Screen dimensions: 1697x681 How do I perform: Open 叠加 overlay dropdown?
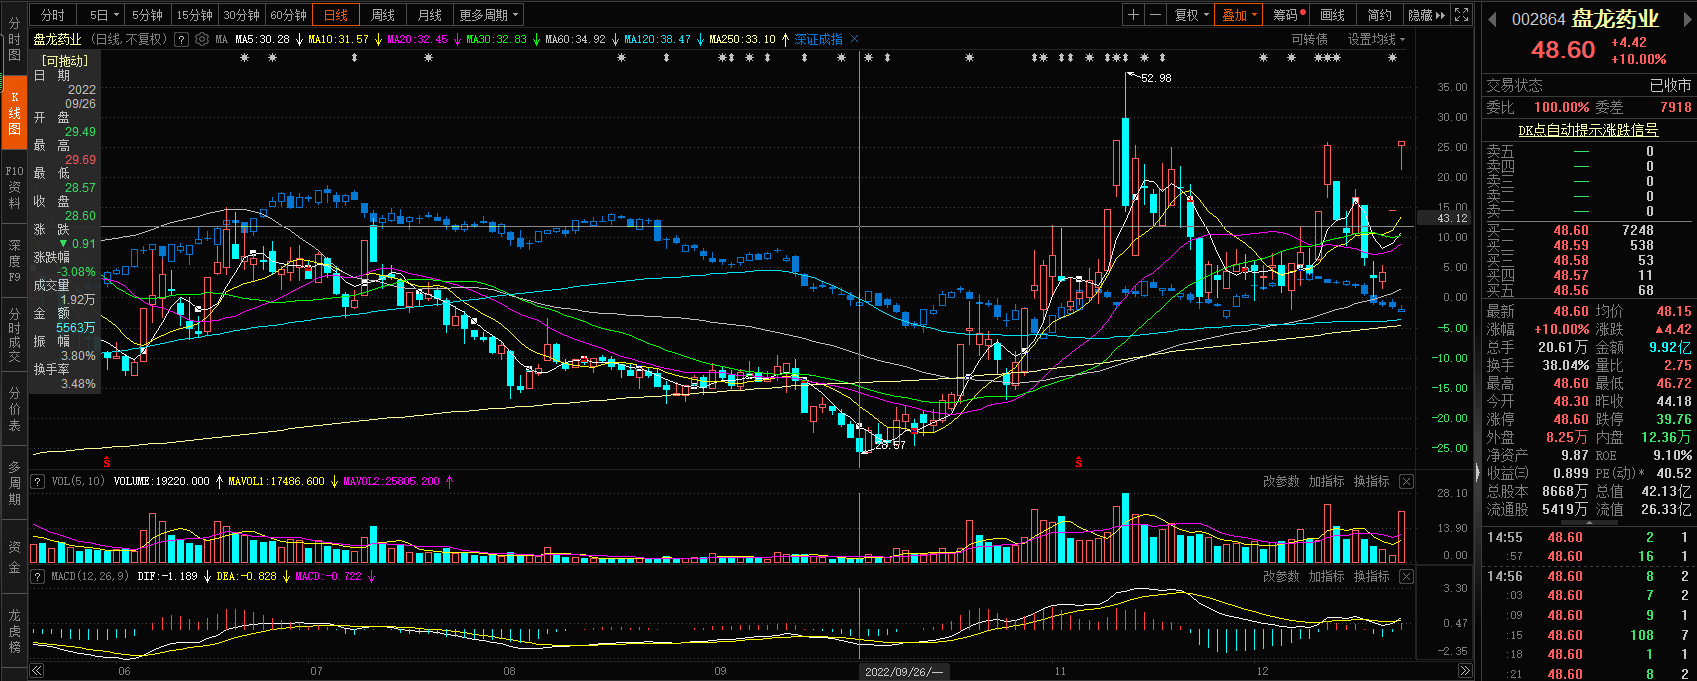coord(1239,15)
